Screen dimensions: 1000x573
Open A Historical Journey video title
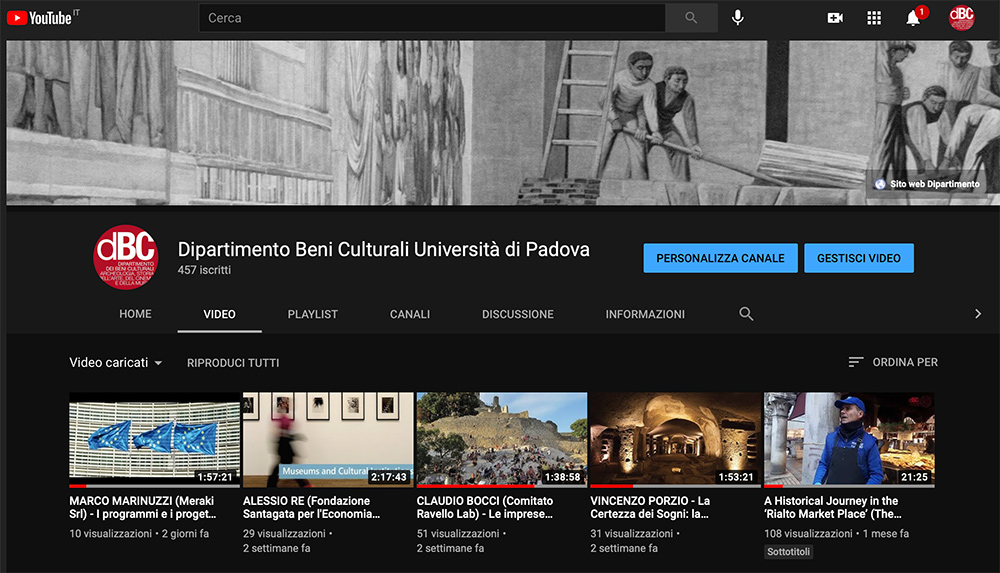(833, 507)
